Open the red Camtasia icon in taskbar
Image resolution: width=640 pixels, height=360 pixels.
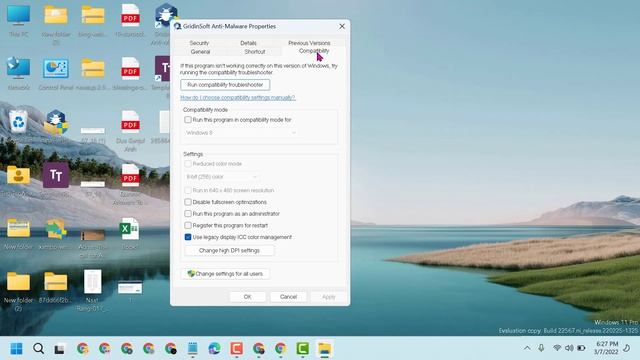click(237, 349)
